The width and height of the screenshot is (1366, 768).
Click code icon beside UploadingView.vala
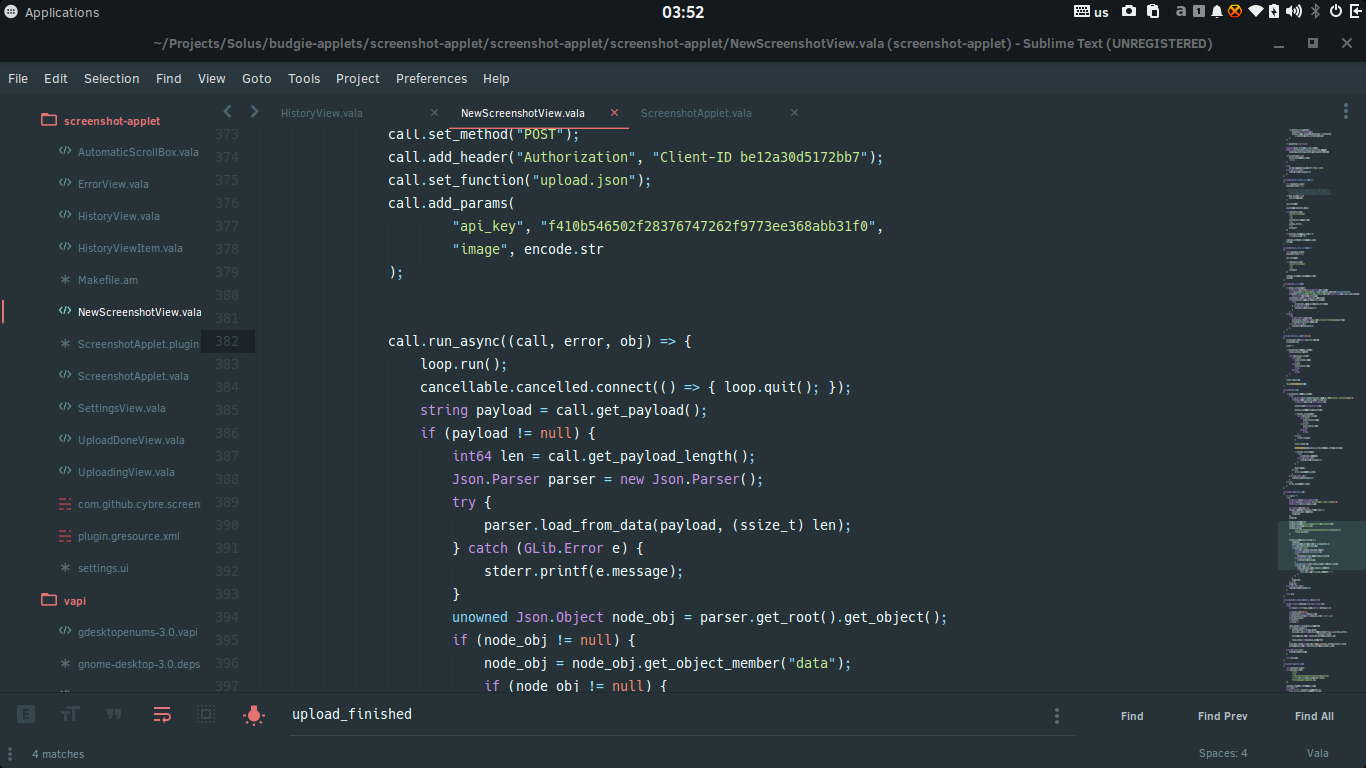[65, 472]
